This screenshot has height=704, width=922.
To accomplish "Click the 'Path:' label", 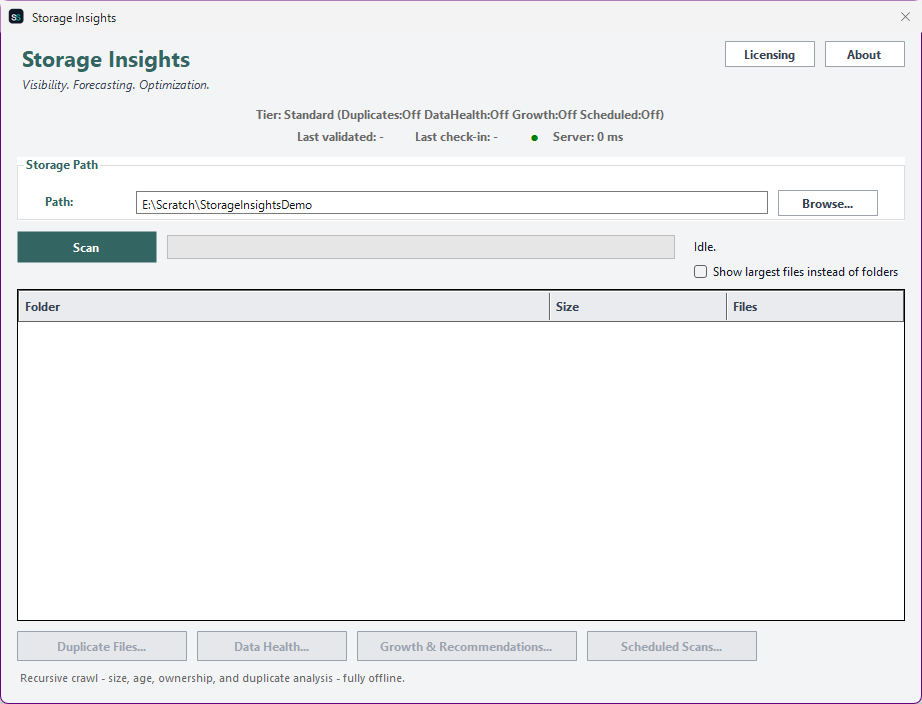I will click(59, 202).
